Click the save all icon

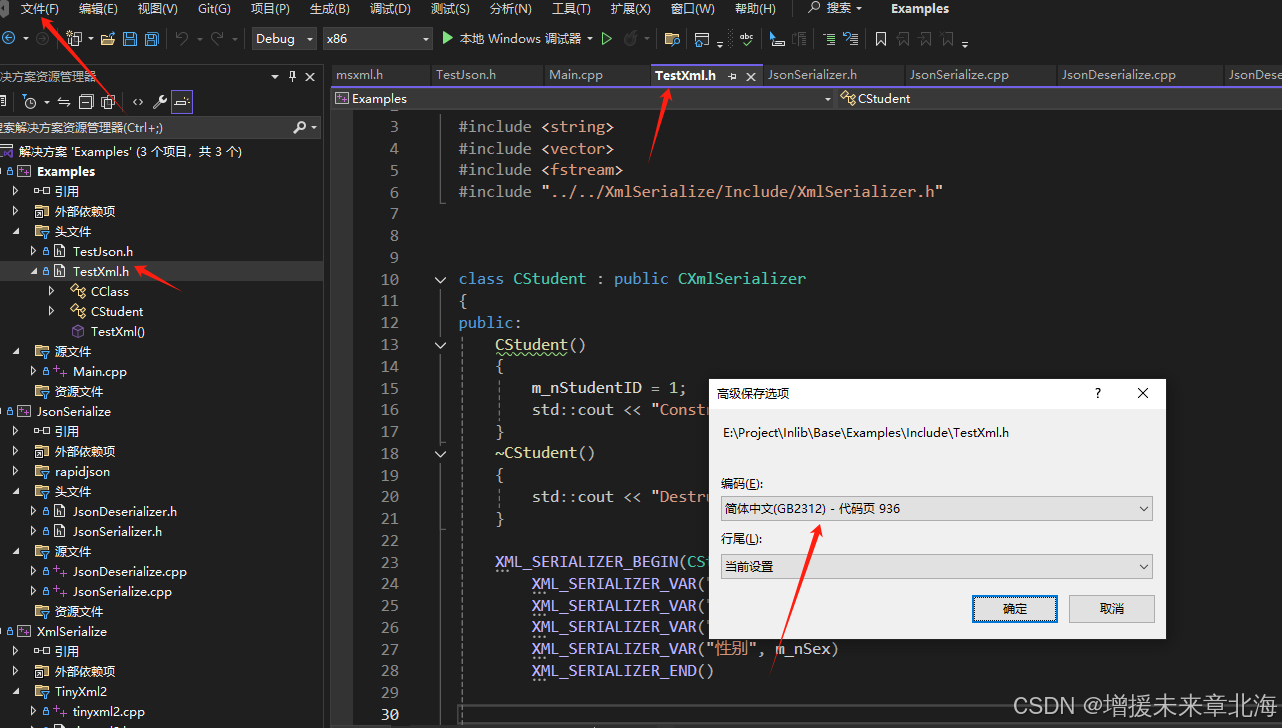coord(152,38)
